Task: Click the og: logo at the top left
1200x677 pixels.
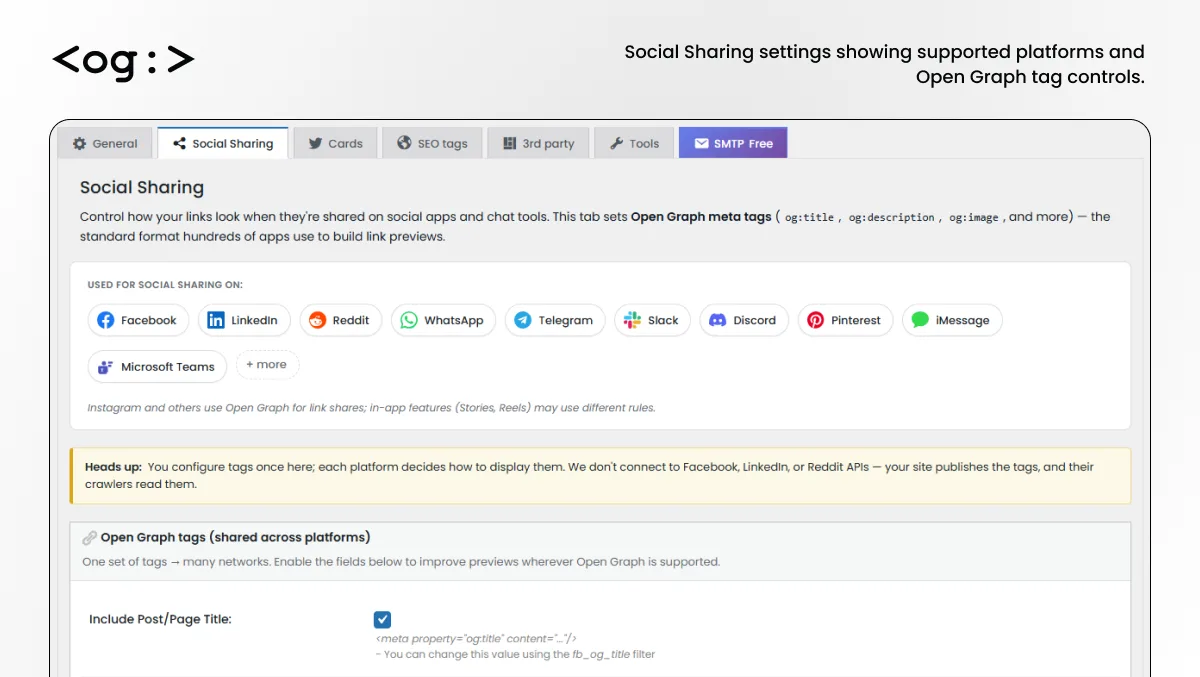Action: tap(123, 60)
